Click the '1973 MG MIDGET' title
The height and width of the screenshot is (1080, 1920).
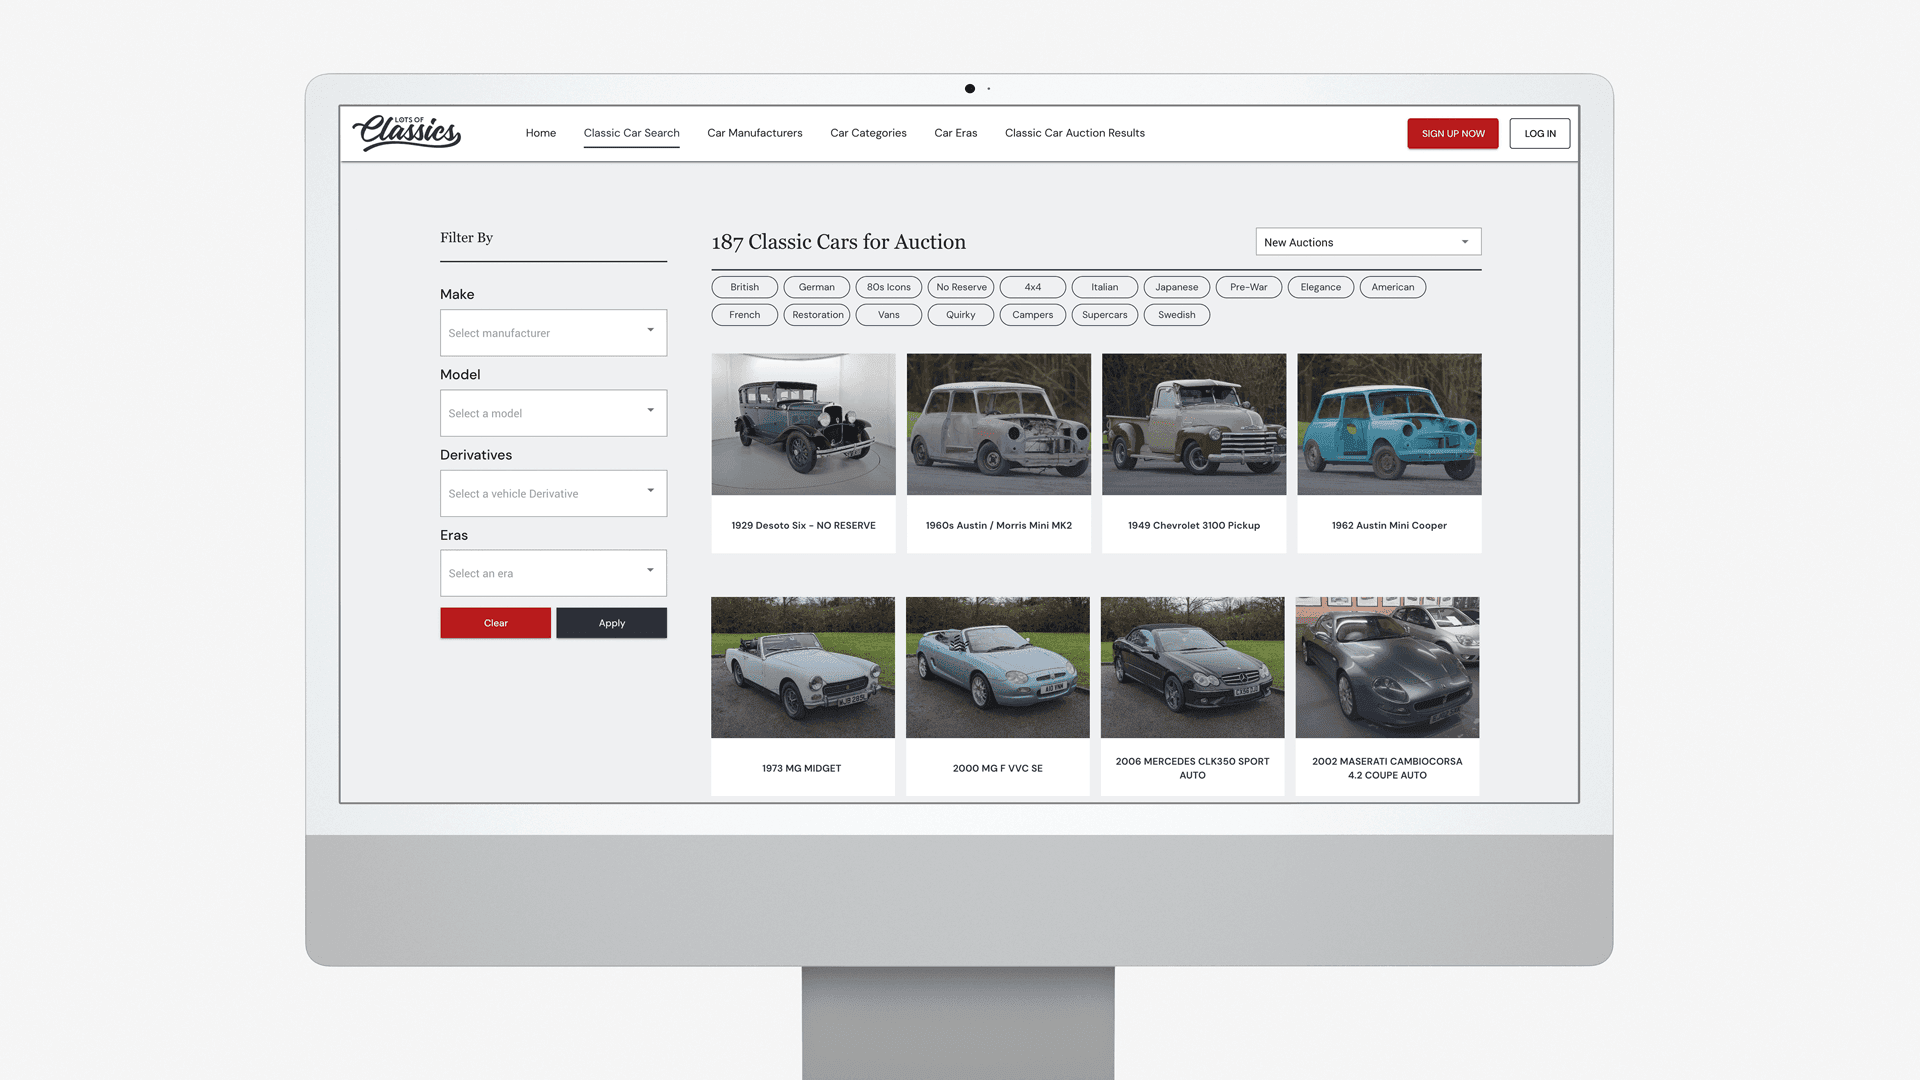802,769
